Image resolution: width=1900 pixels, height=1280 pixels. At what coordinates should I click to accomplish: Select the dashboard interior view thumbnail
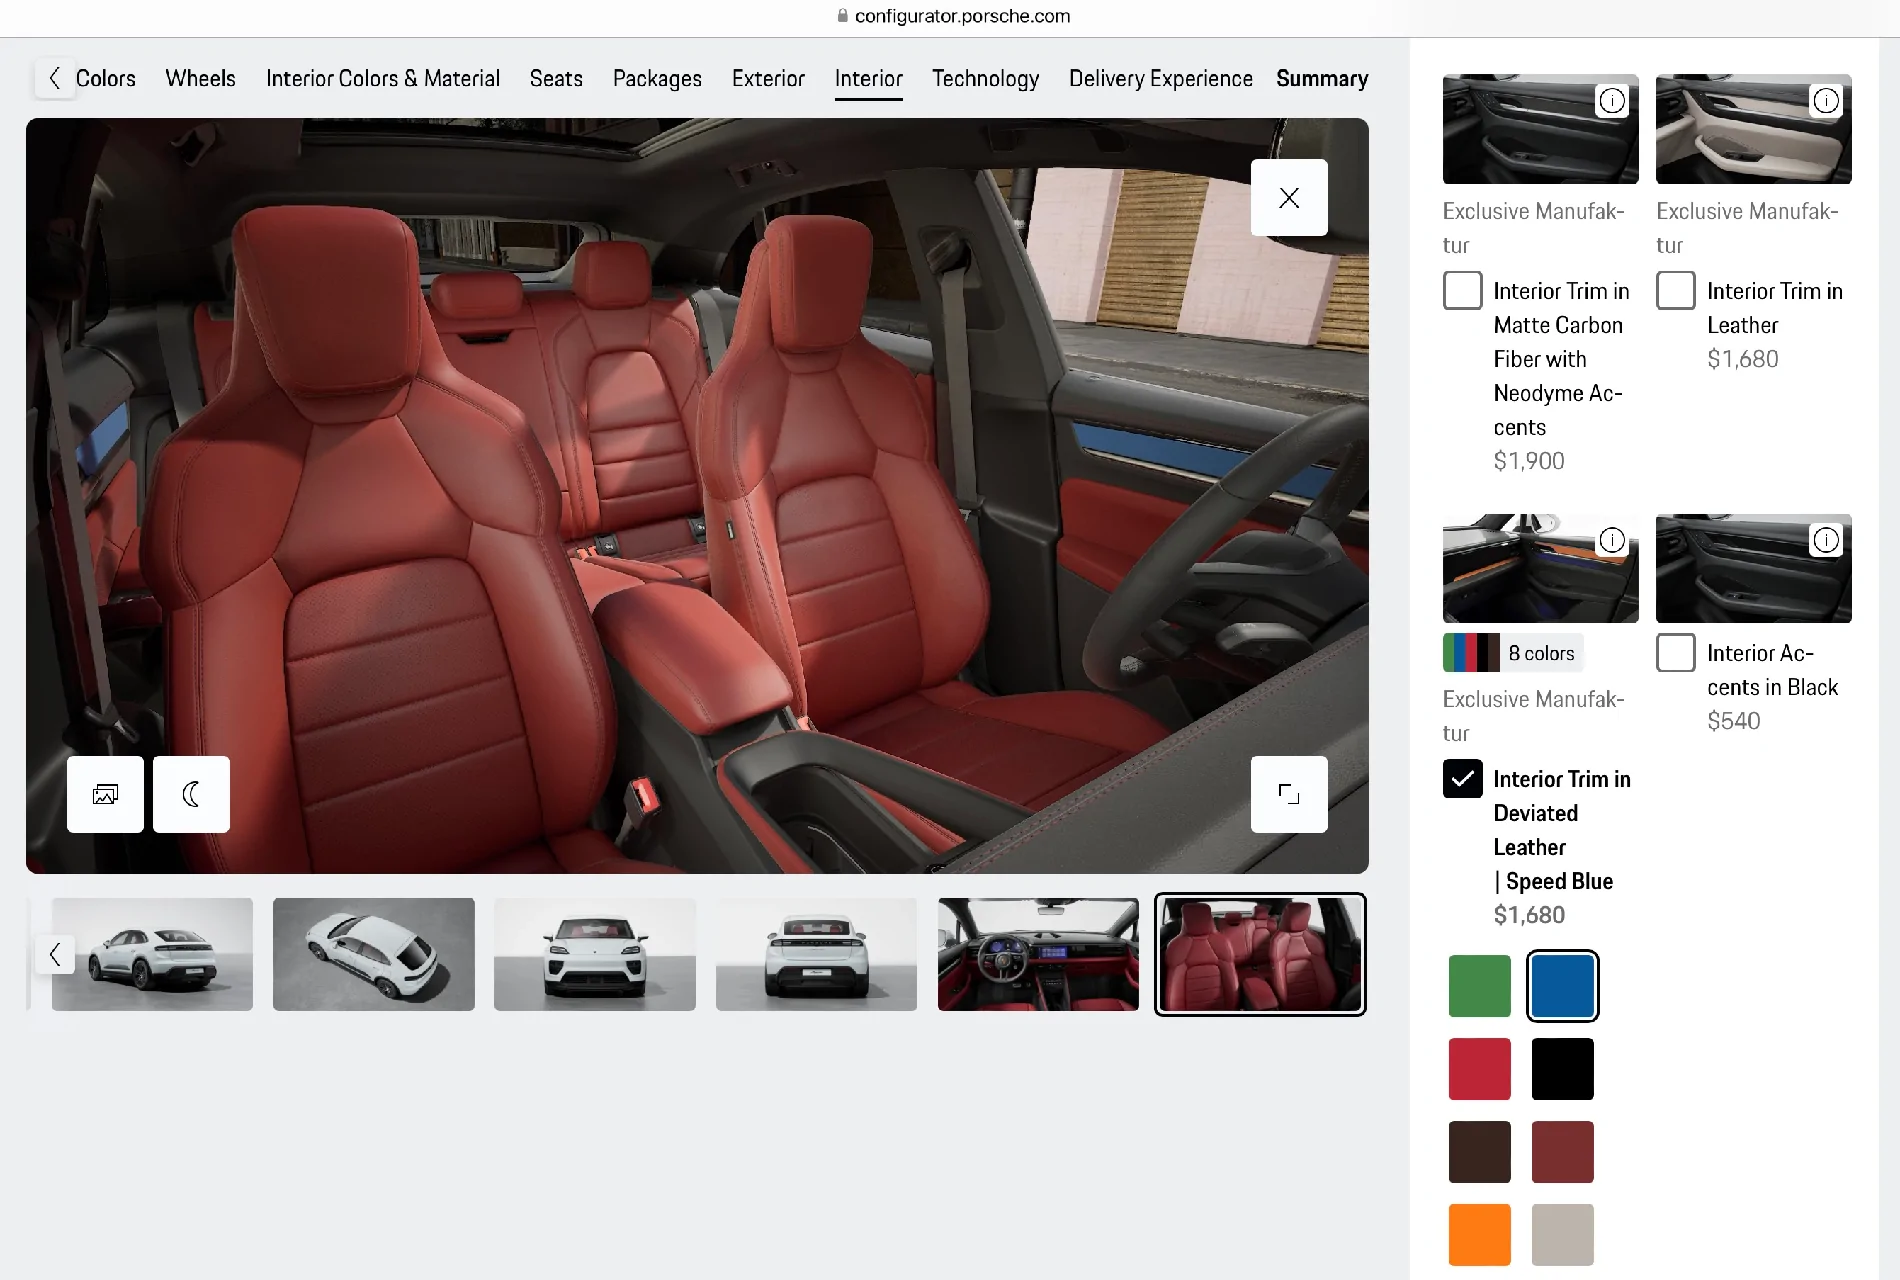click(x=1038, y=954)
